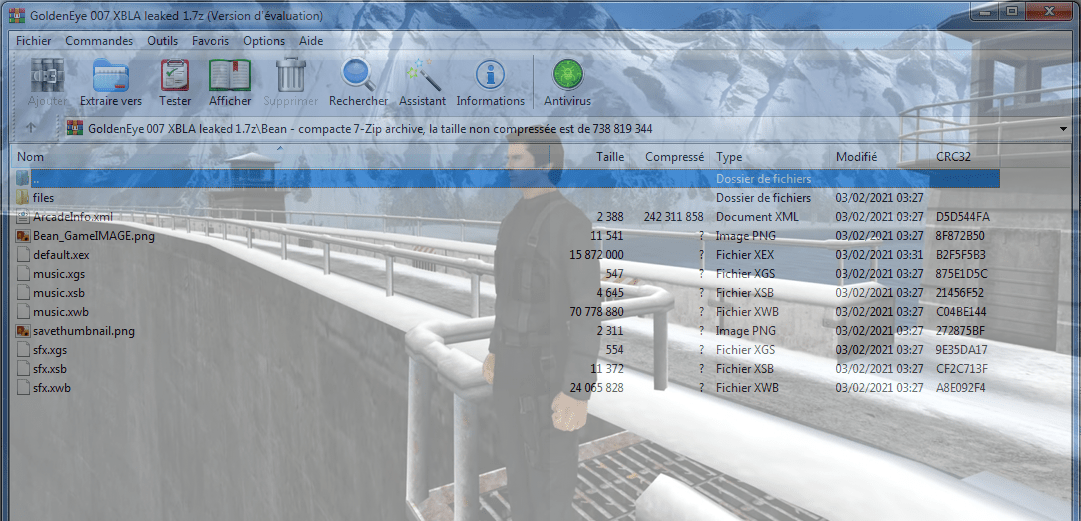
Task: Start the Antivirus scan icon
Action: 567,74
